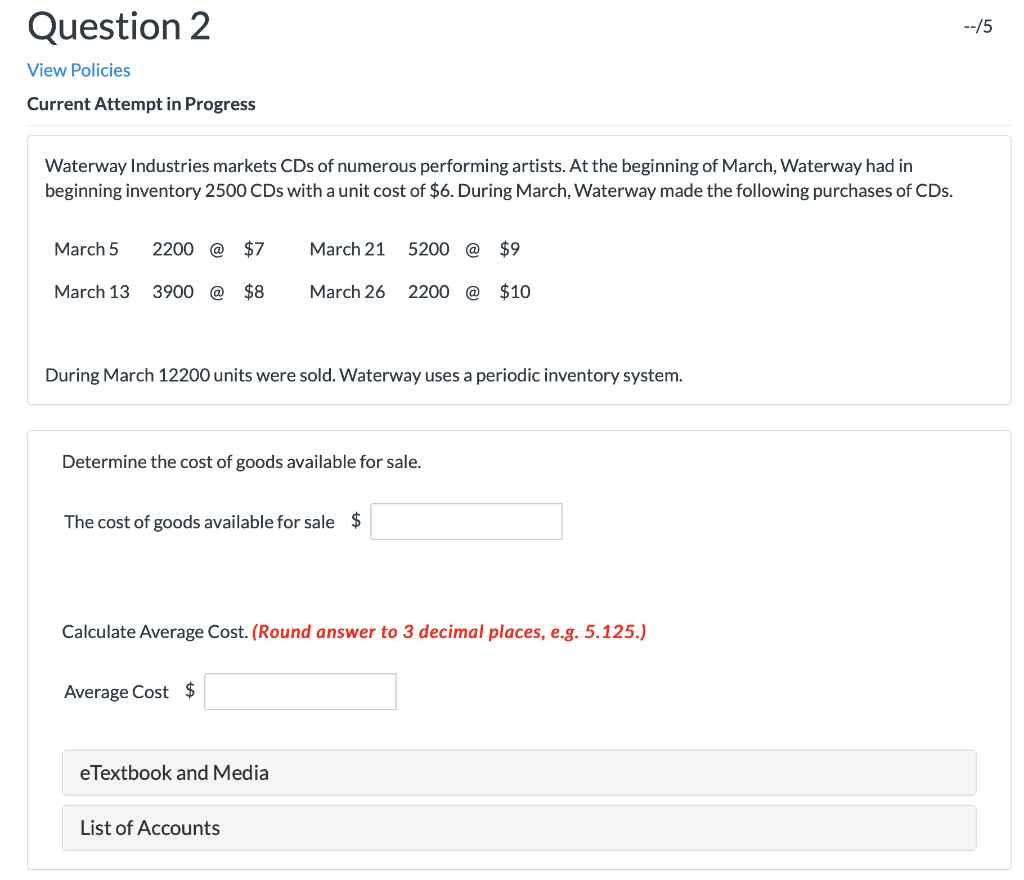Click the Average Cost input field
Viewport: 1024px width, 880px height.
(x=300, y=691)
